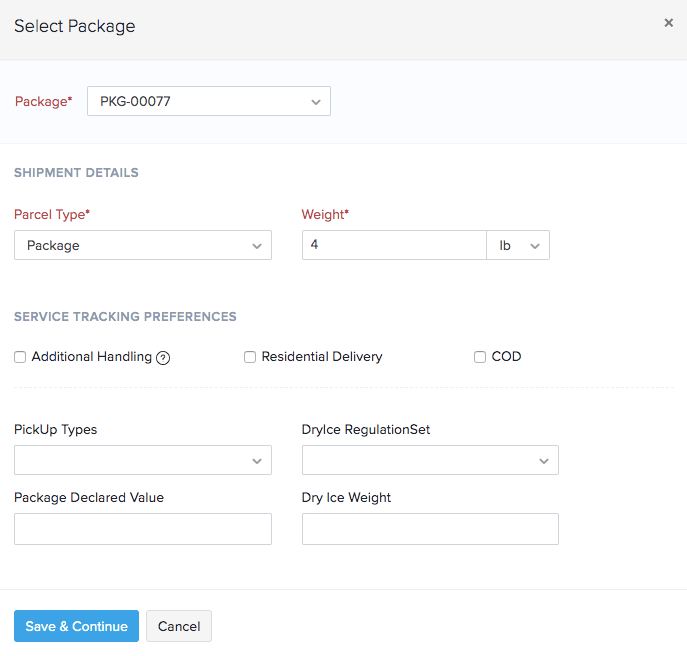Focus the Package Declared Value field
The width and height of the screenshot is (687, 656).
(142, 529)
